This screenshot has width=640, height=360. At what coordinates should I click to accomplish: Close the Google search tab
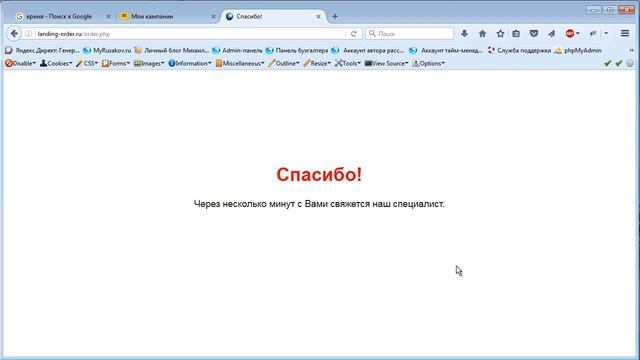pos(108,16)
